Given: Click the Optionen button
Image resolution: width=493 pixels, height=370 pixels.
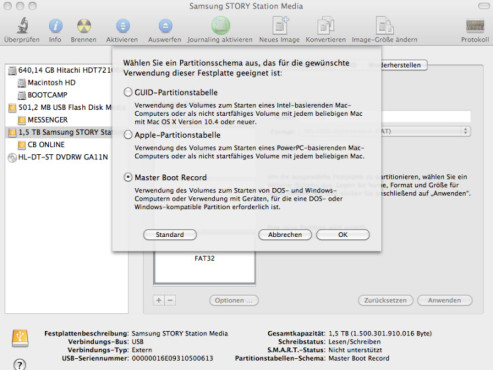Looking at the screenshot, I should [x=234, y=300].
